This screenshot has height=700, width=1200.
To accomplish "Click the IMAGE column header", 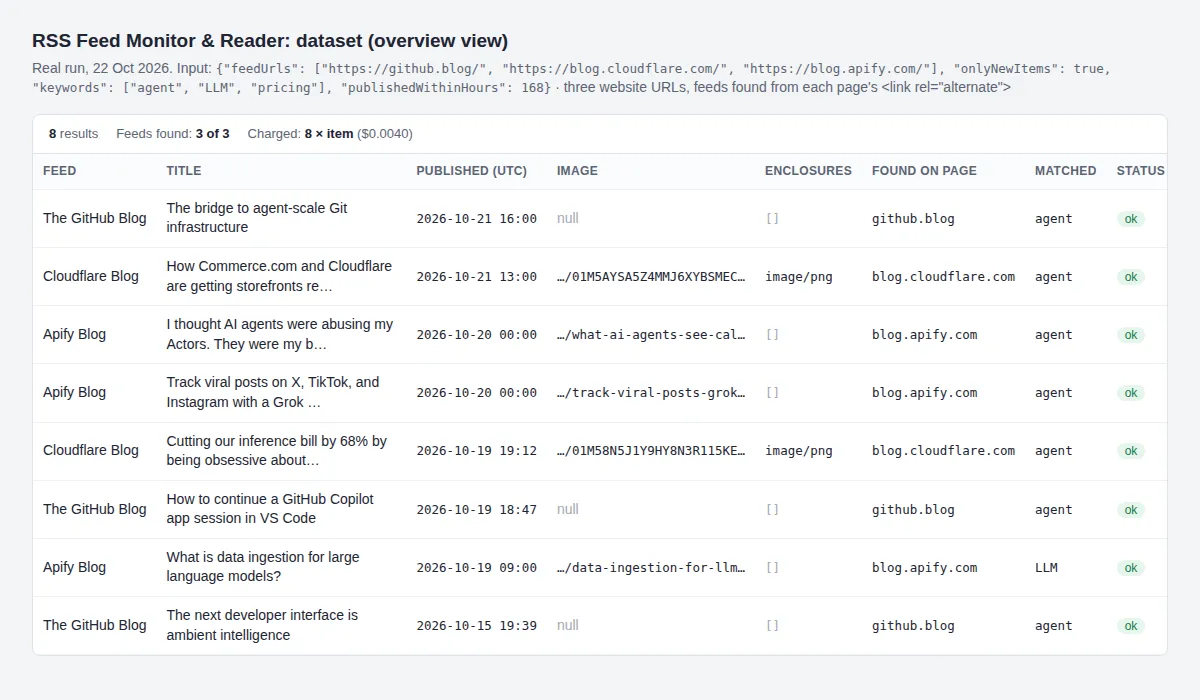I will [577, 171].
